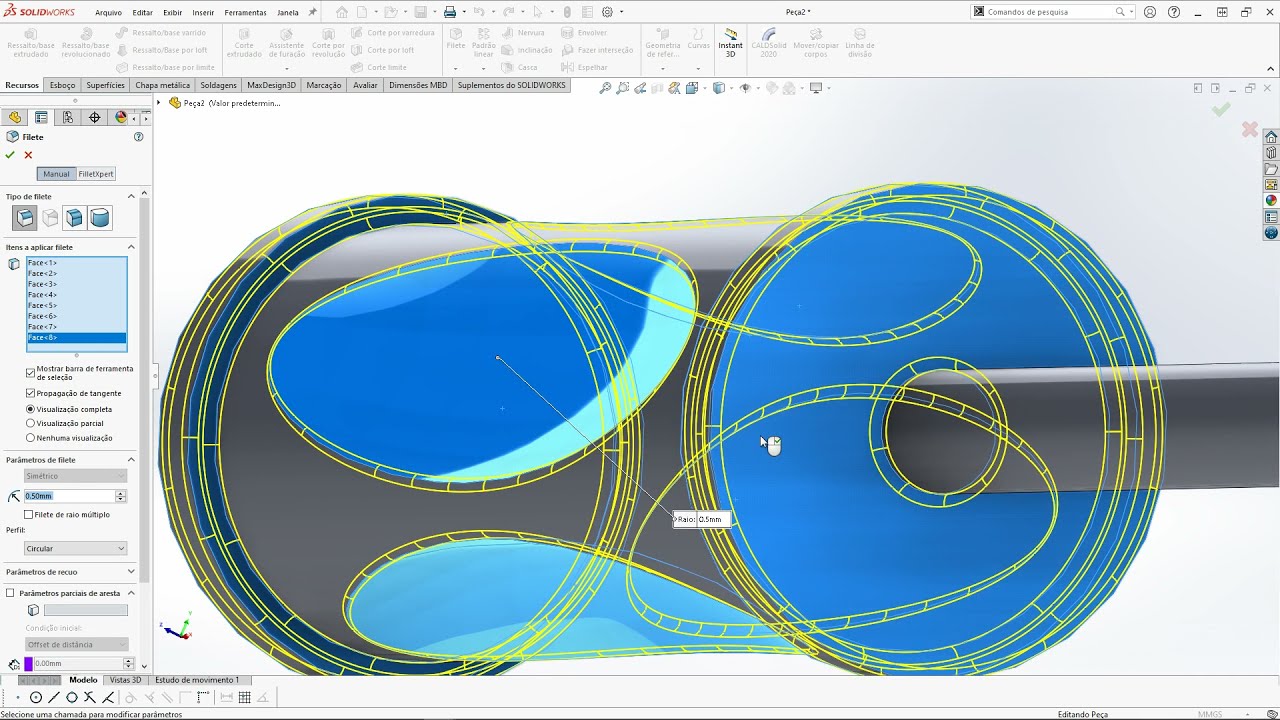Switch to the Estudo de movimento 1 tab
1280x720 pixels.
click(x=197, y=680)
